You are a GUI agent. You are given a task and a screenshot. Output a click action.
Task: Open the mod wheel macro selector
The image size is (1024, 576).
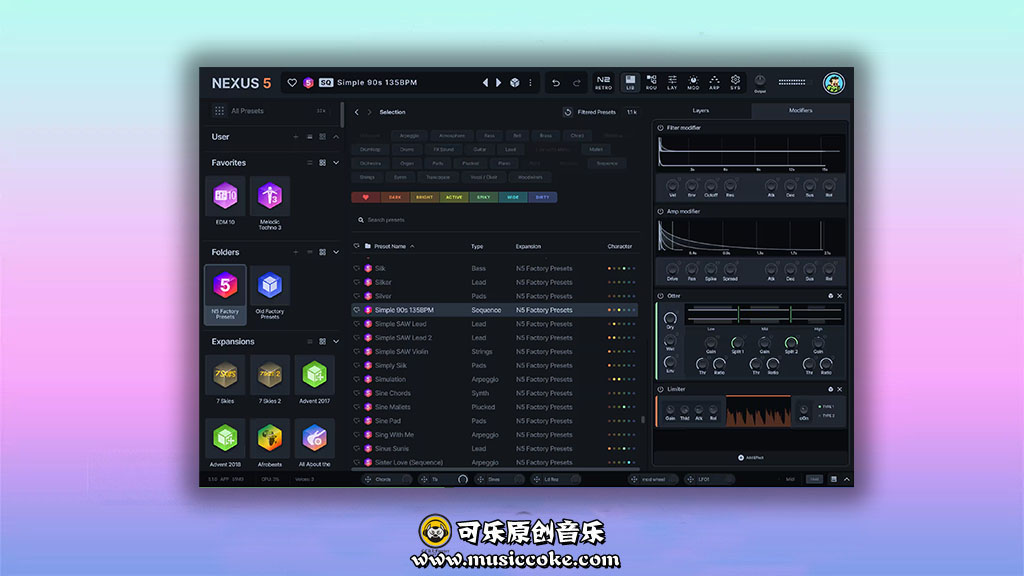[x=654, y=479]
